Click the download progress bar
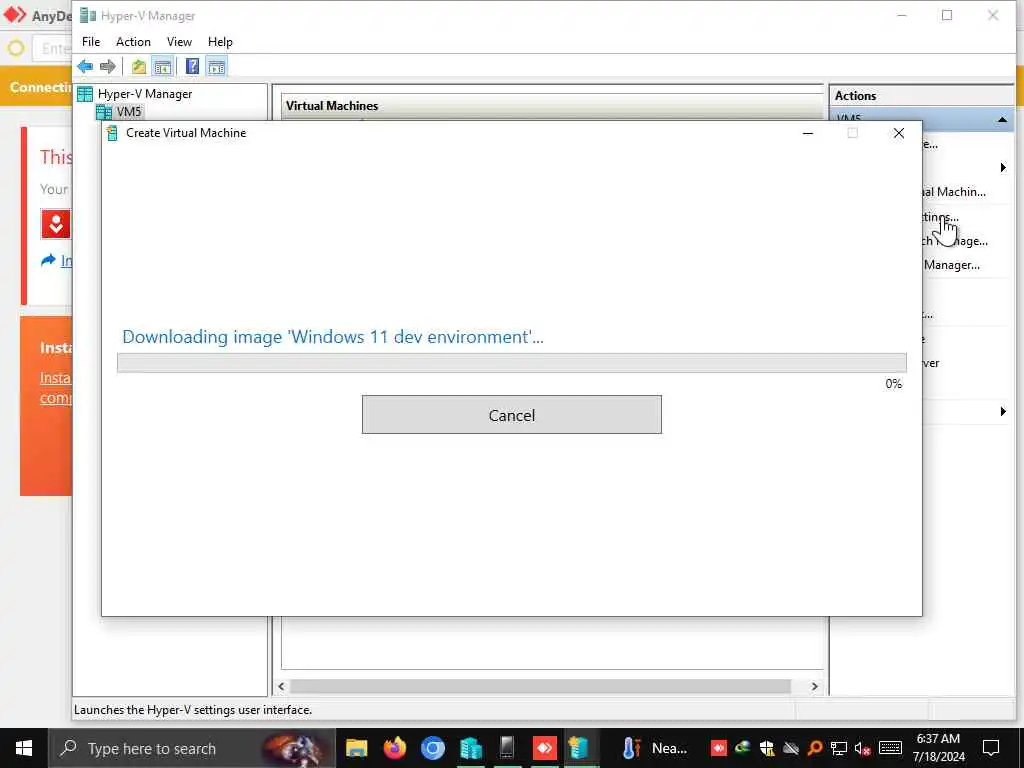The width and height of the screenshot is (1024, 768). coord(511,362)
